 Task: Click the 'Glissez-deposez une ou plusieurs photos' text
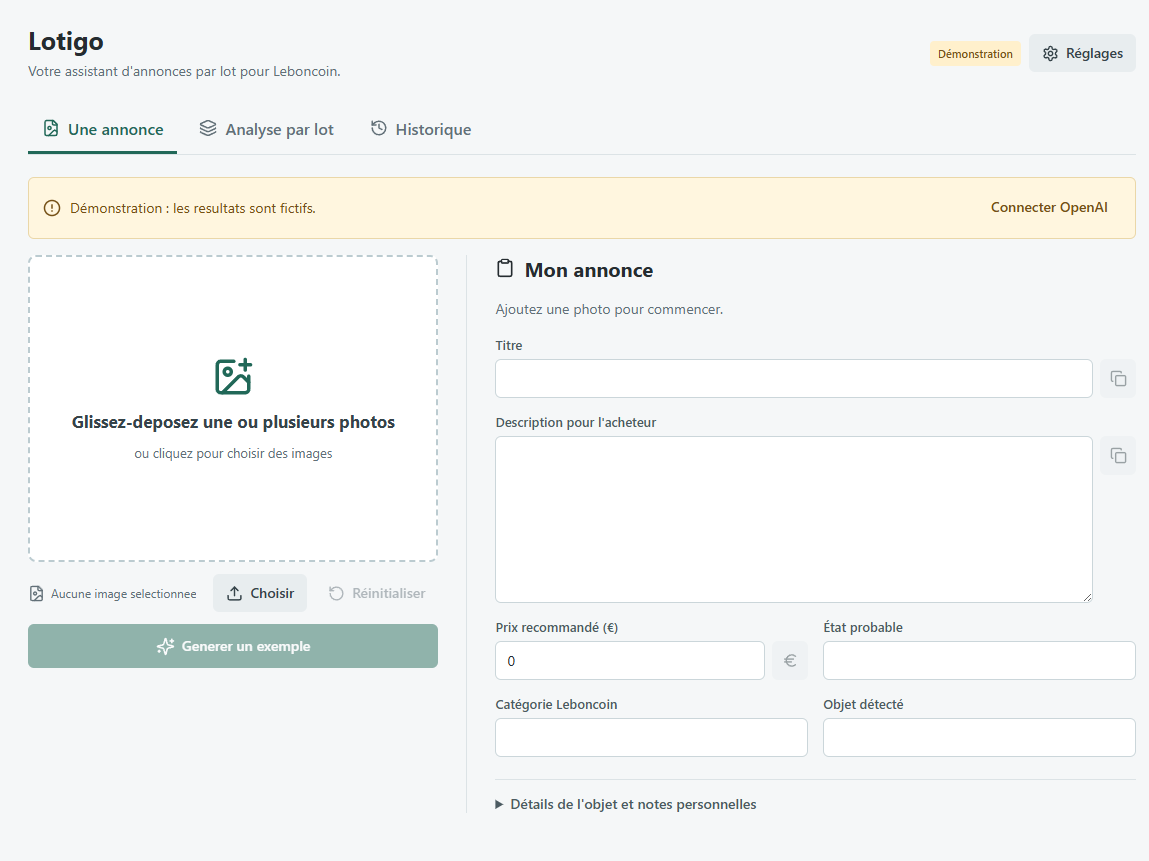coord(233,422)
